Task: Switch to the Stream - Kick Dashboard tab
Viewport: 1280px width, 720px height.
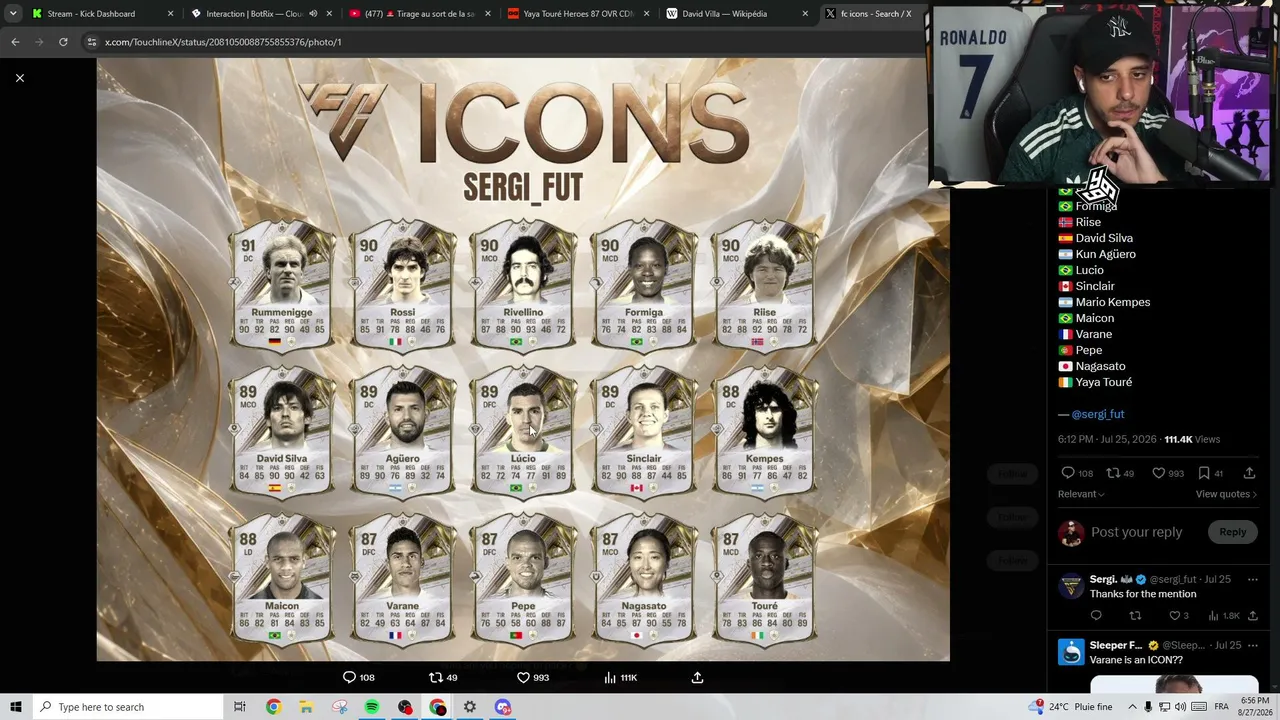Action: [x=91, y=14]
